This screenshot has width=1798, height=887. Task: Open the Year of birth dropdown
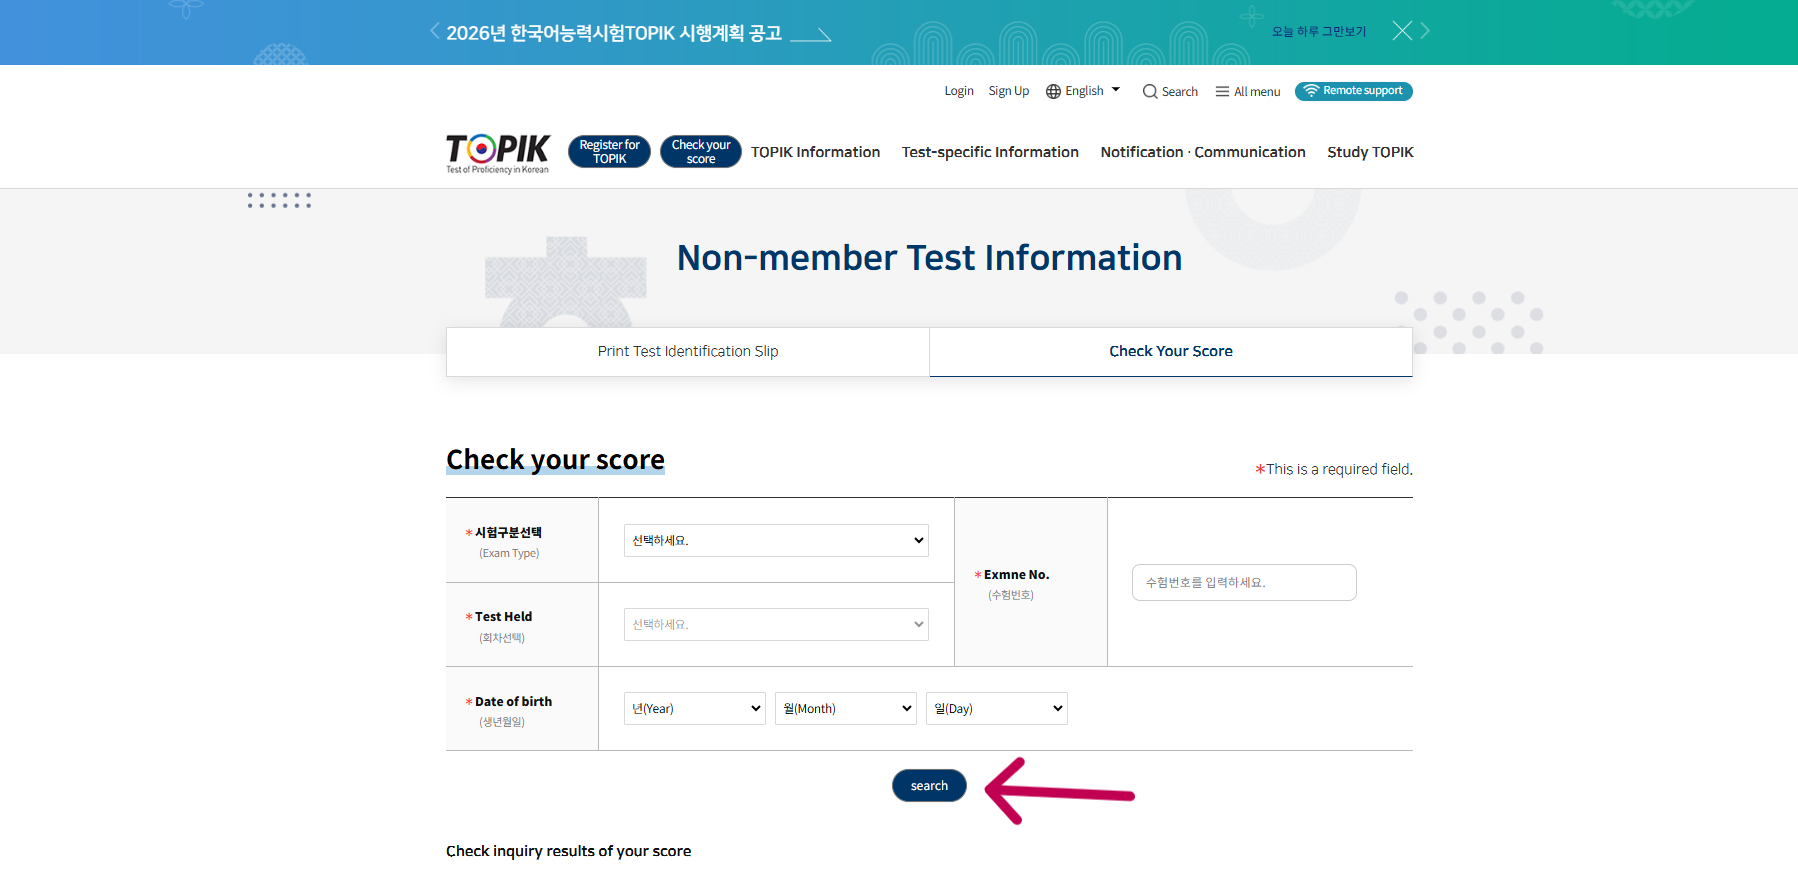(x=695, y=708)
